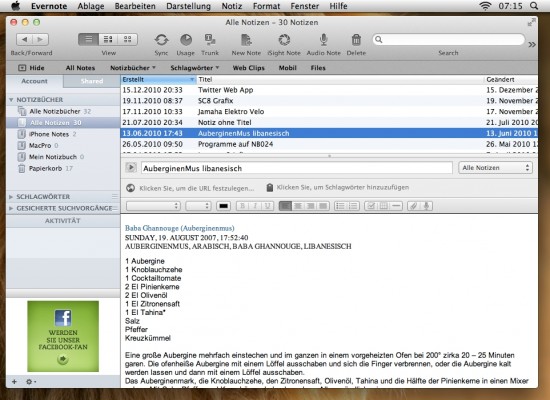Switch to list view mode
Screen dimensions: 550x400
pyautogui.click(x=89, y=39)
